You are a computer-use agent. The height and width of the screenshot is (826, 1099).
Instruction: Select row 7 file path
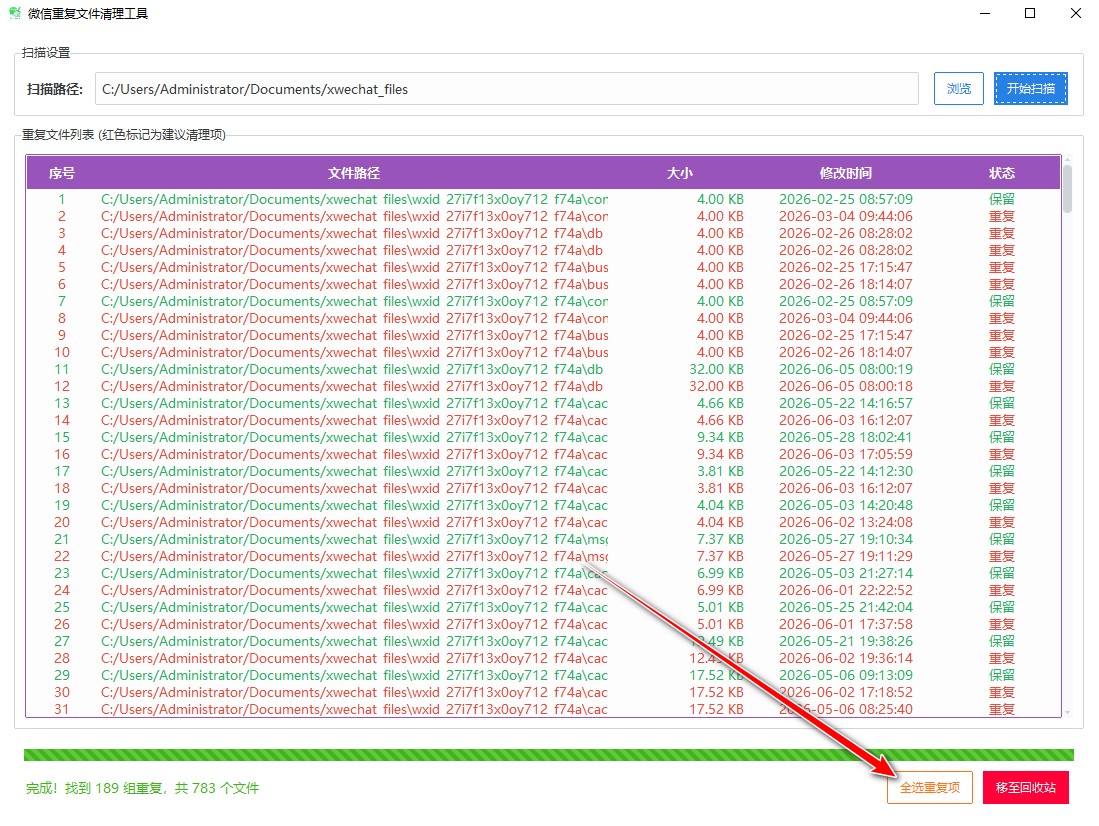click(354, 302)
